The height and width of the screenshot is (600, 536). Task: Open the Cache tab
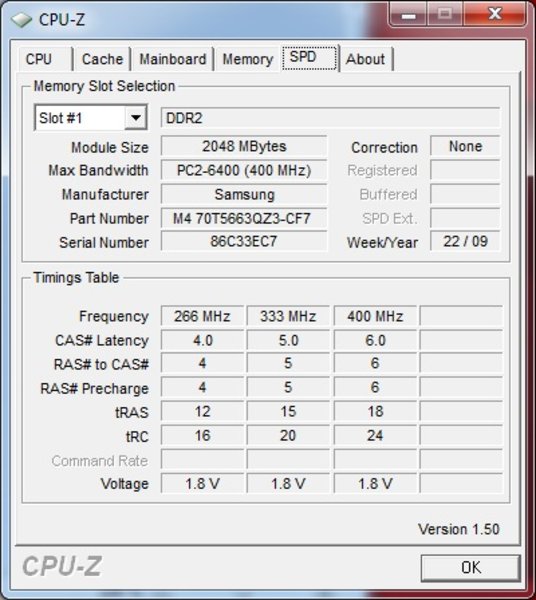point(102,59)
